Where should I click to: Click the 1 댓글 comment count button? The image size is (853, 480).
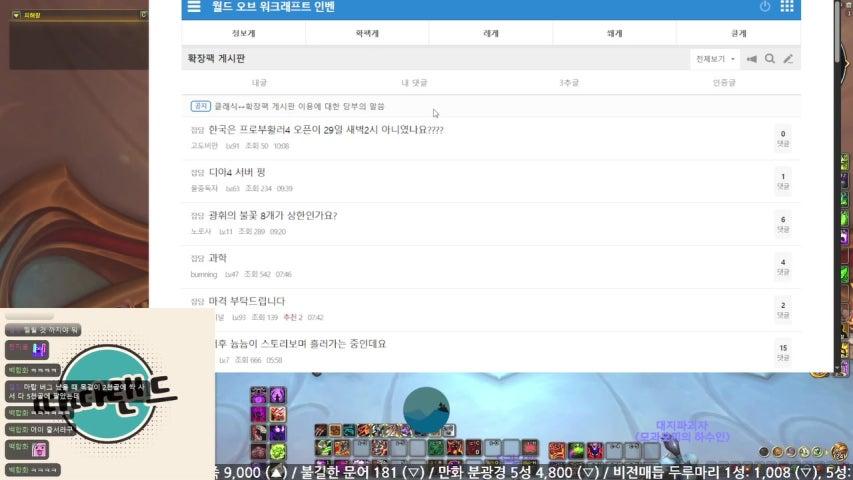click(x=783, y=181)
